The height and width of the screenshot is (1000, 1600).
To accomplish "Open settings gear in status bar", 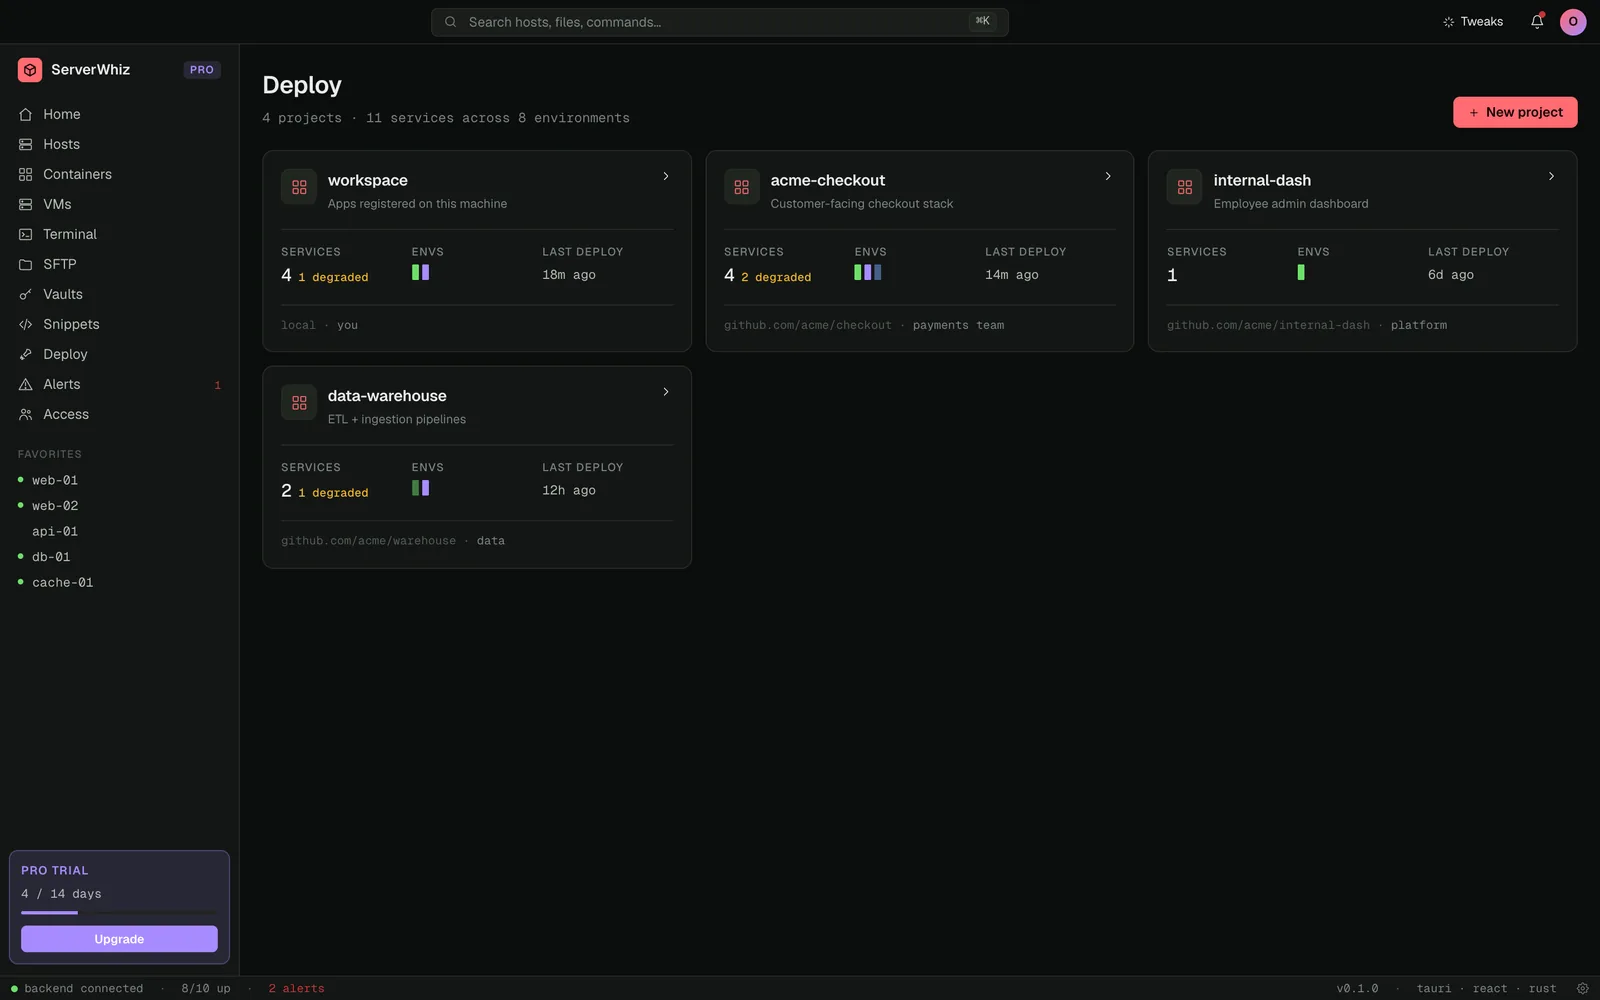I will click(1582, 988).
